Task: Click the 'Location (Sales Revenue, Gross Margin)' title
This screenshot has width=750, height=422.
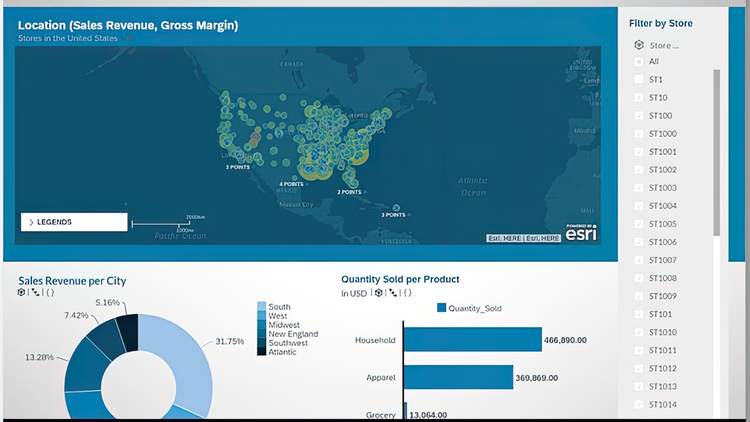Action: pyautogui.click(x=128, y=25)
